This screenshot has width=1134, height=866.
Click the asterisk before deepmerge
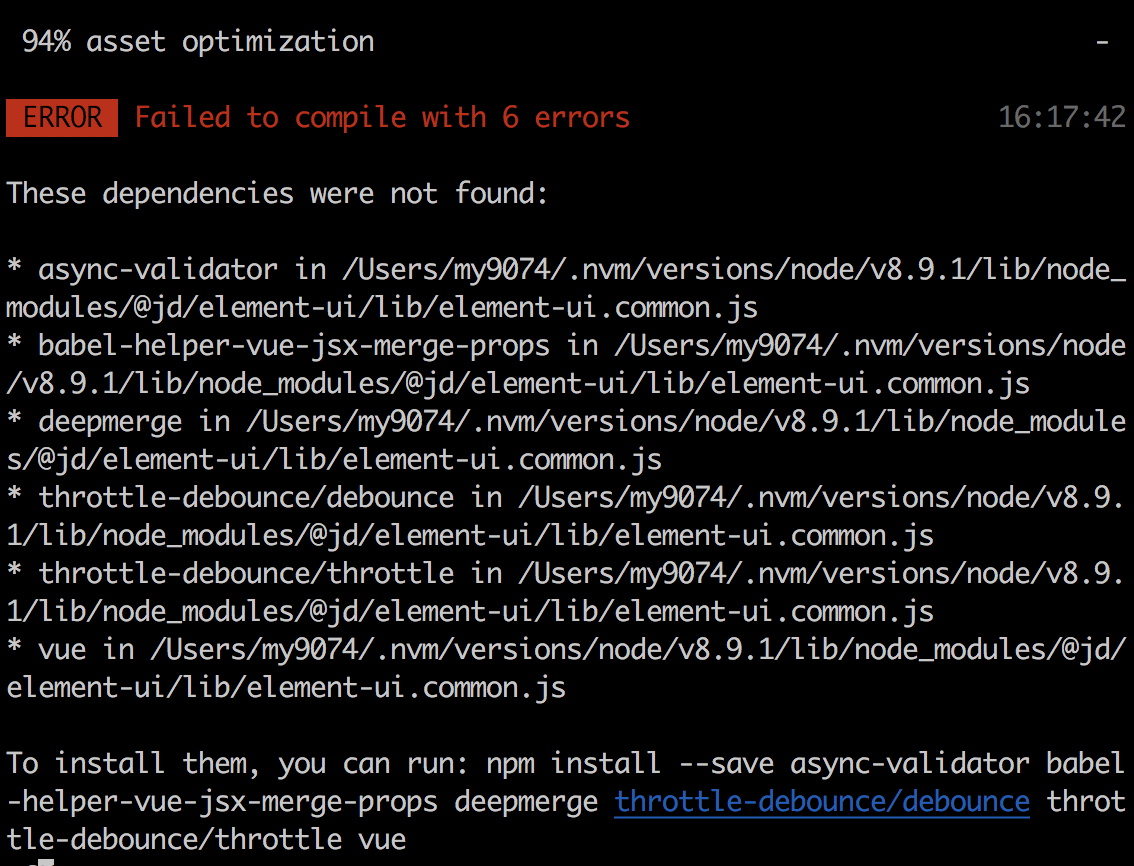pos(14,419)
